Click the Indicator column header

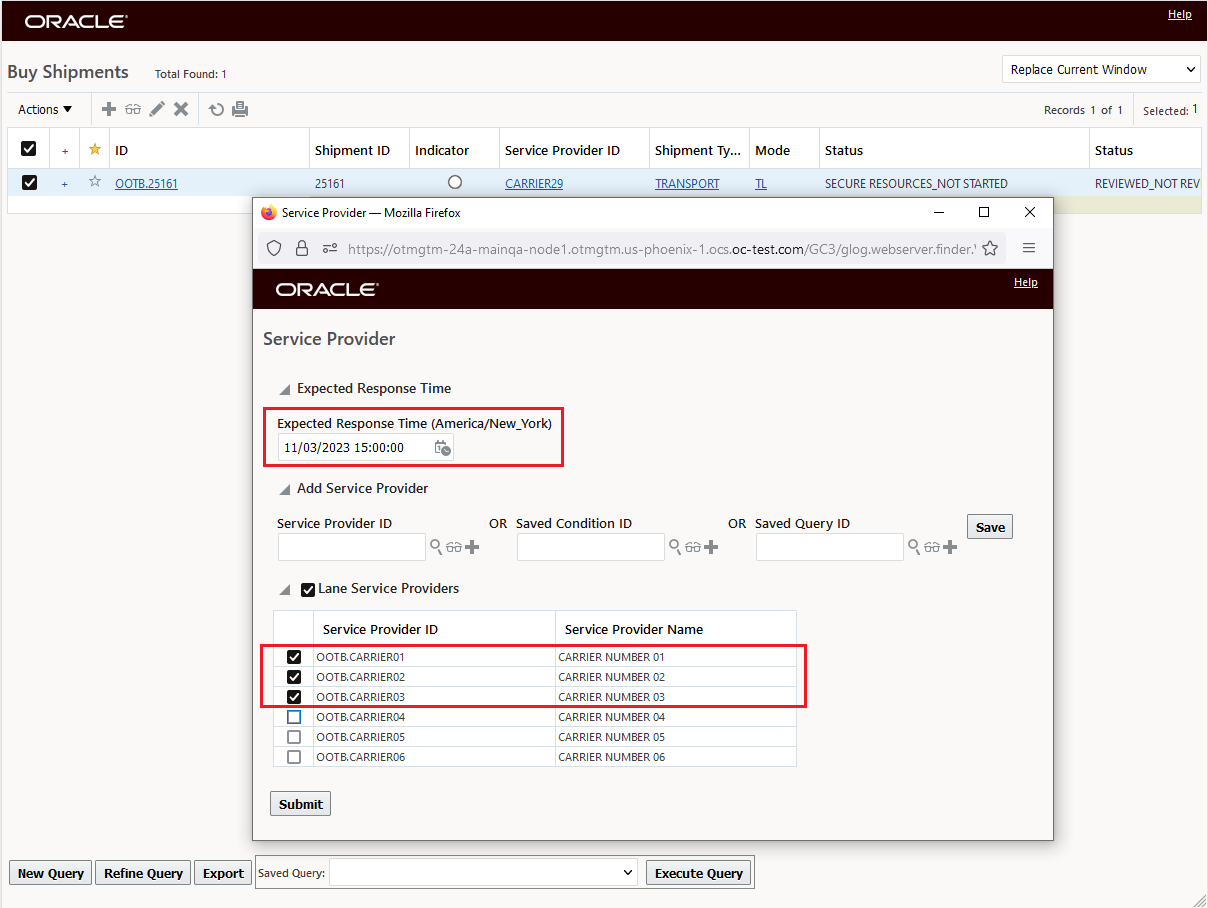442,150
